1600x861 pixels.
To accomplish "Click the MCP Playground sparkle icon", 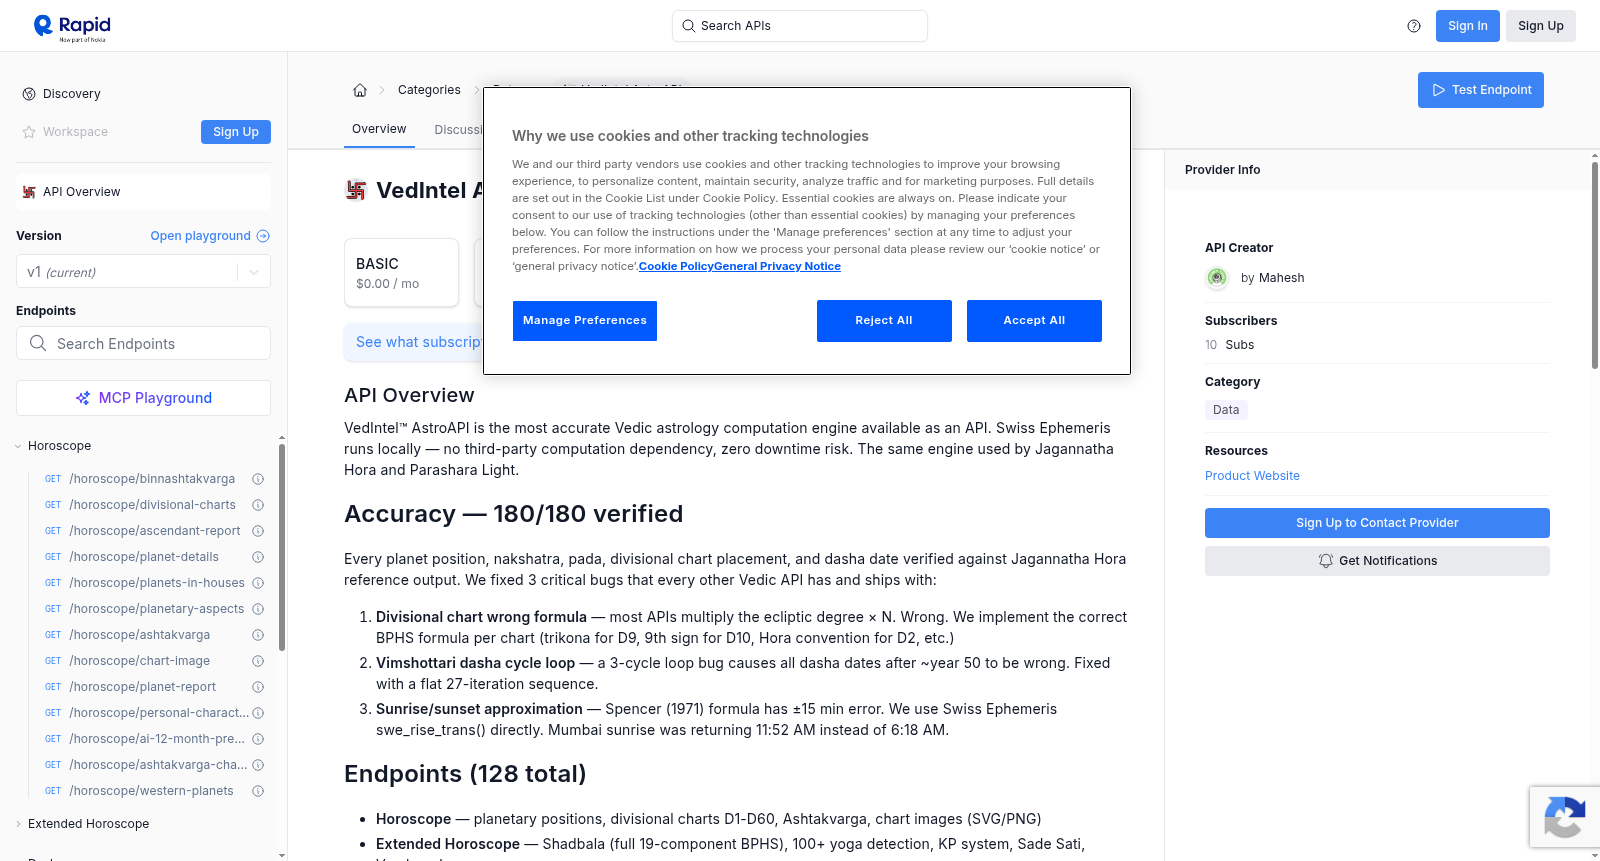I will (83, 398).
